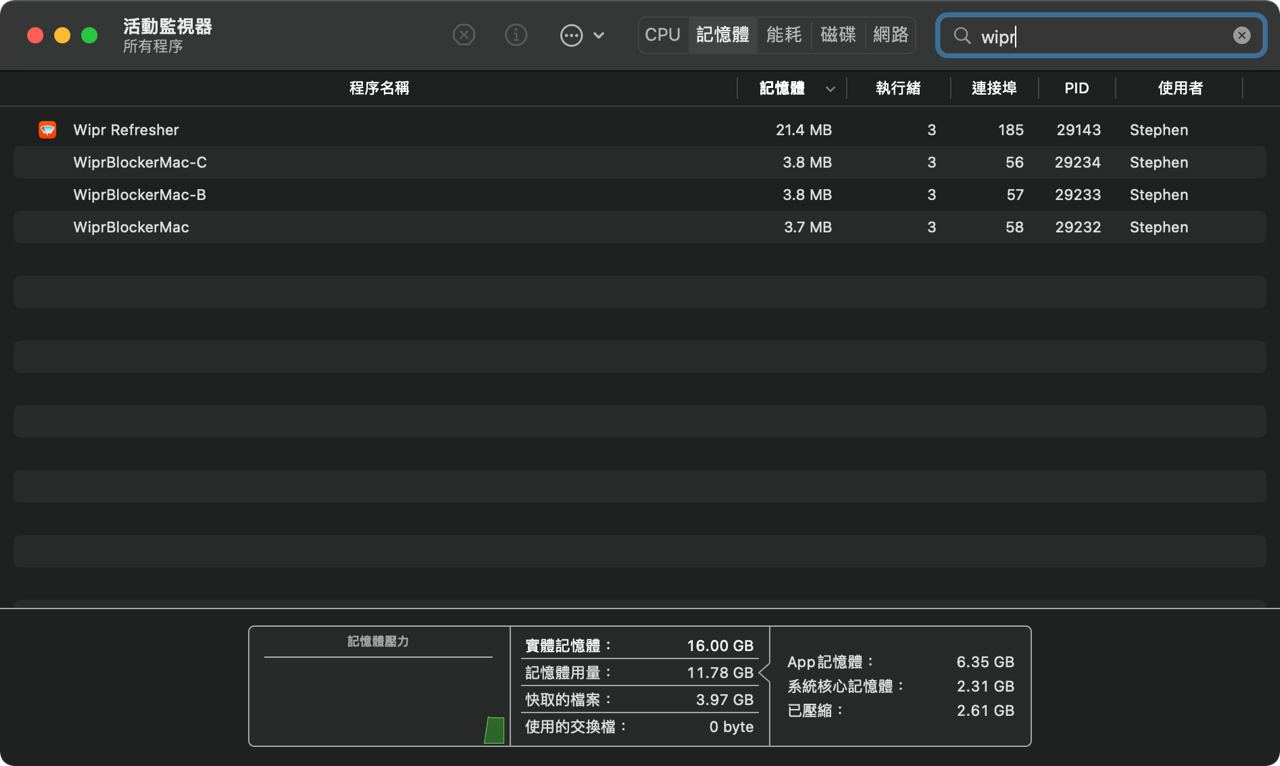Sort by 執行緒 column header

pyautogui.click(x=898, y=88)
